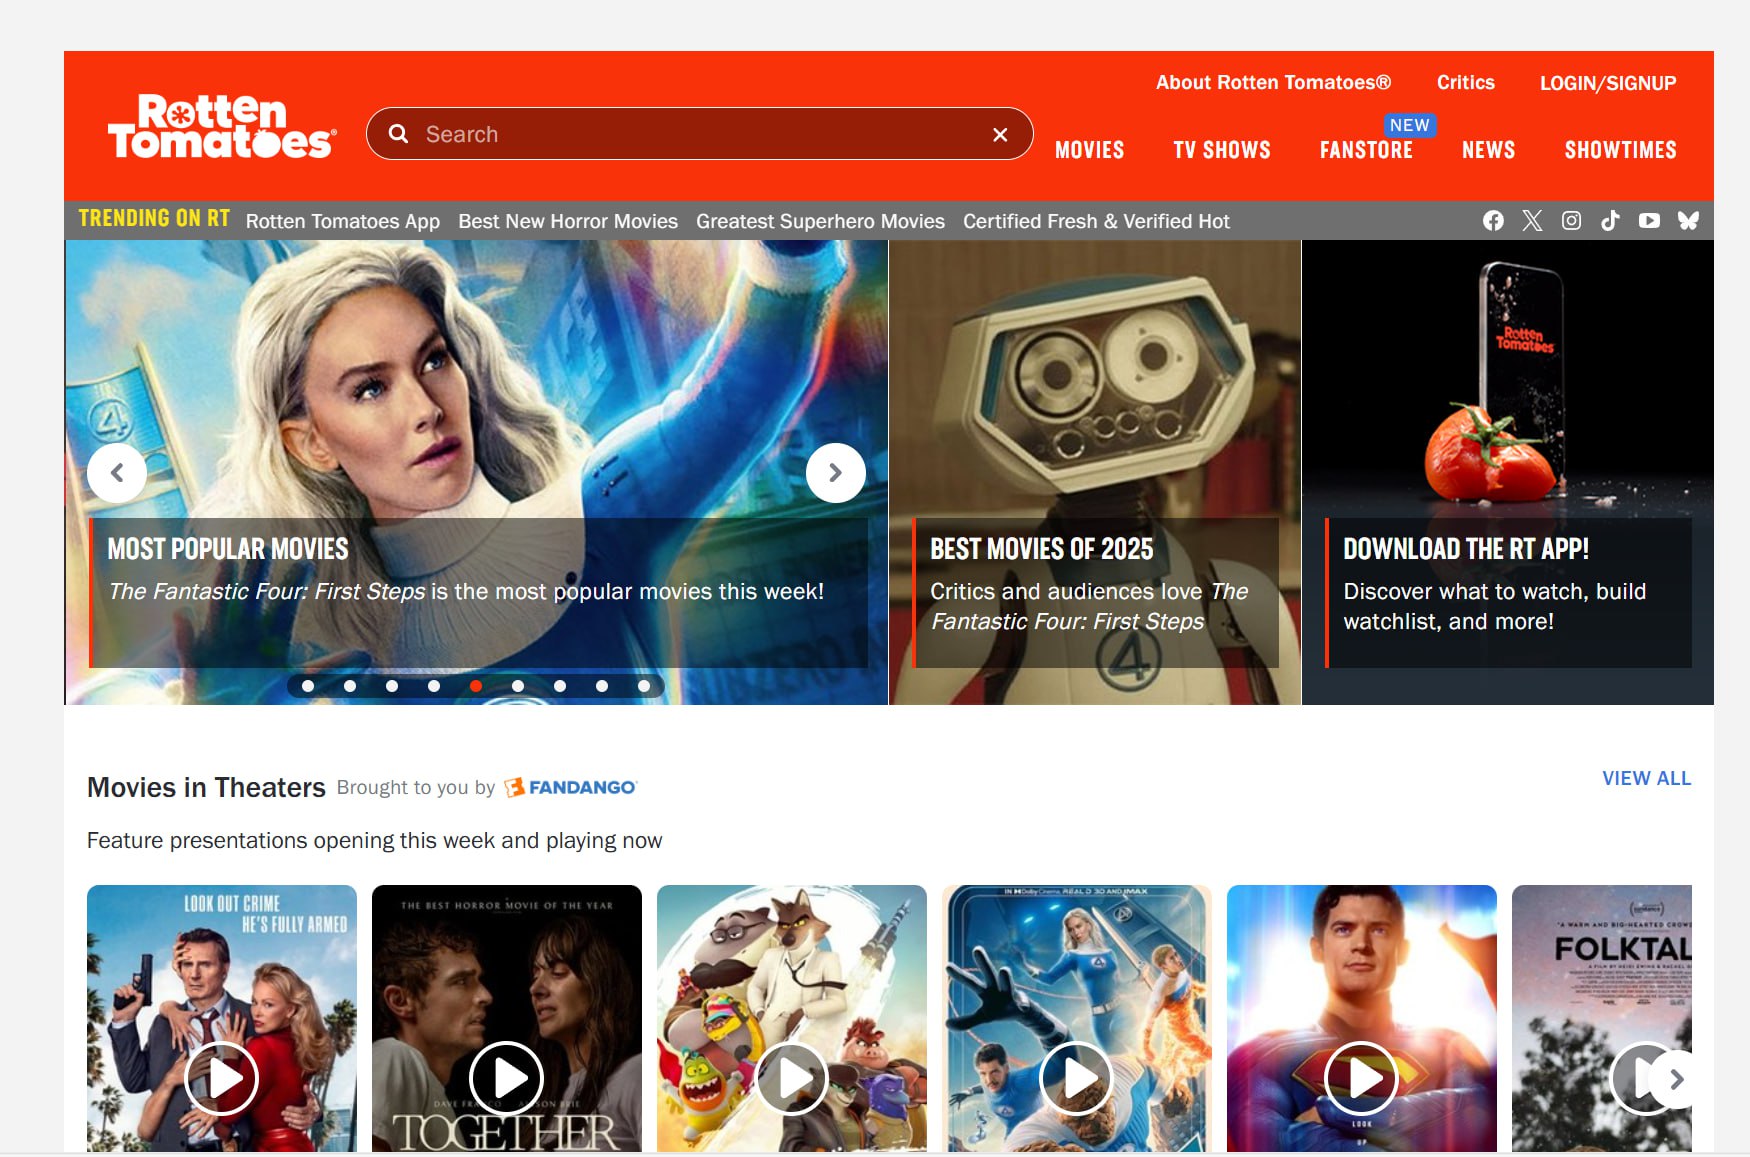Click TRENDING ON RT label
The width and height of the screenshot is (1750, 1157).
click(154, 219)
